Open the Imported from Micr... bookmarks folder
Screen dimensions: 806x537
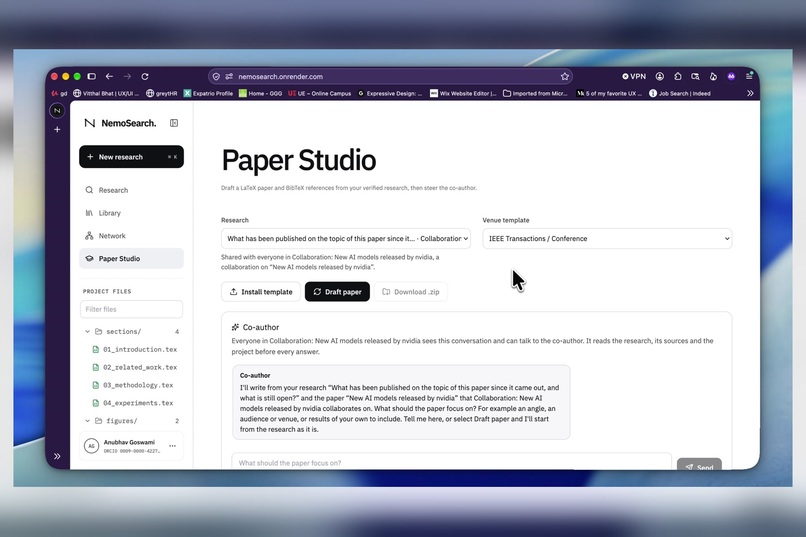click(x=535, y=94)
